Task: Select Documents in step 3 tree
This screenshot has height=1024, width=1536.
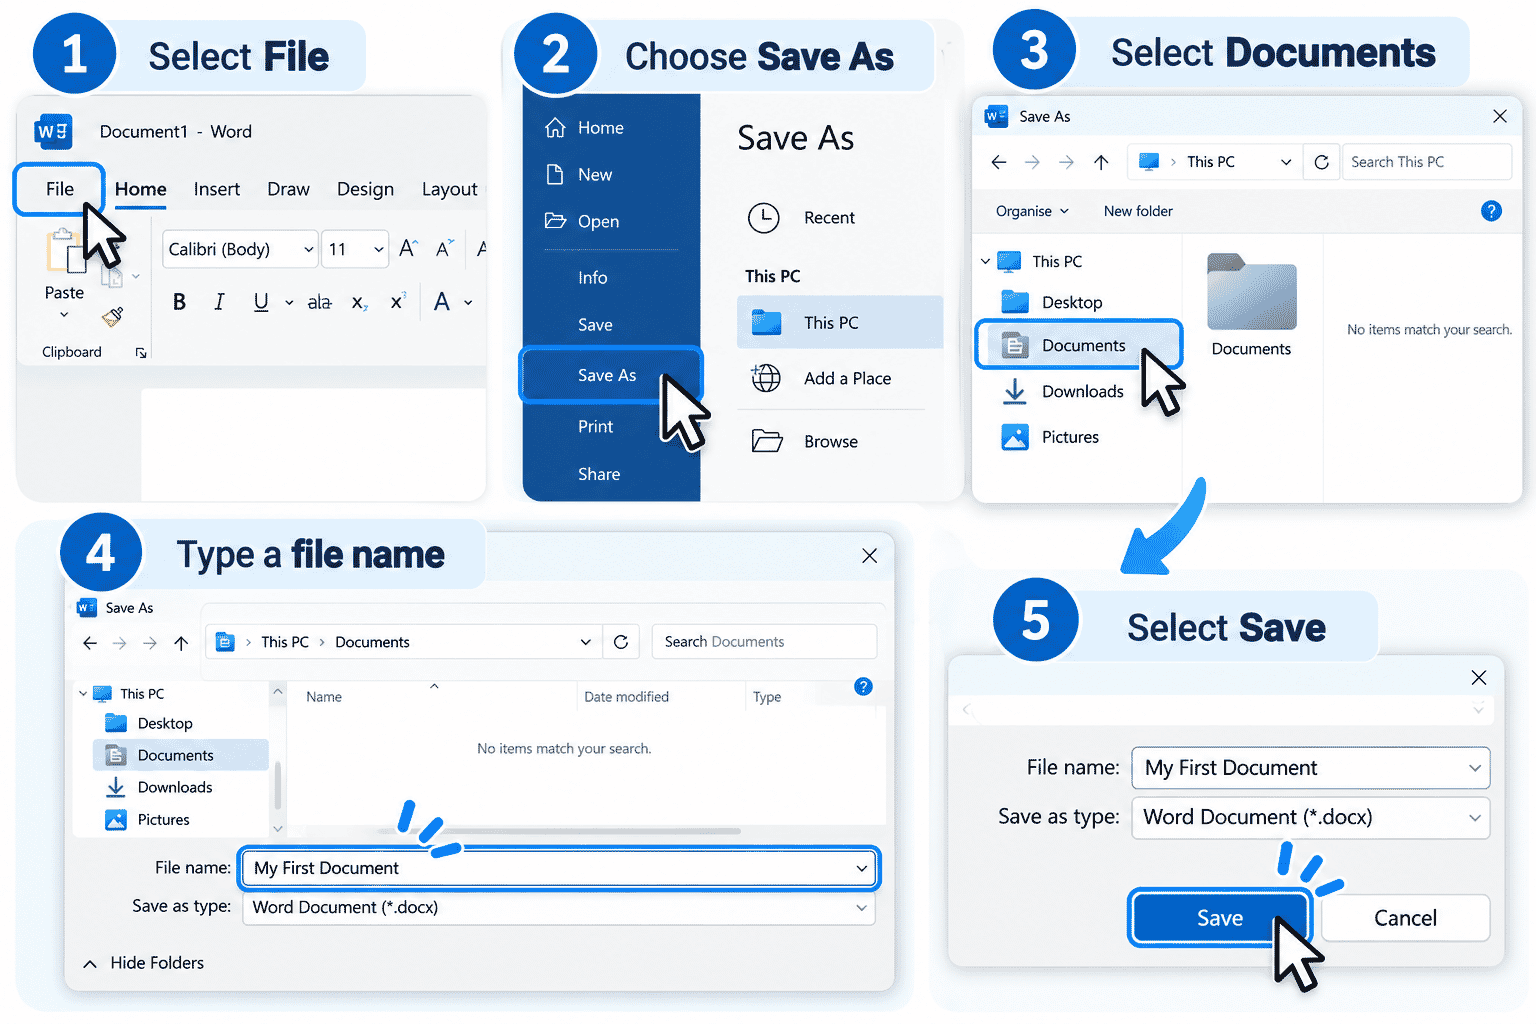Action: point(1079,345)
